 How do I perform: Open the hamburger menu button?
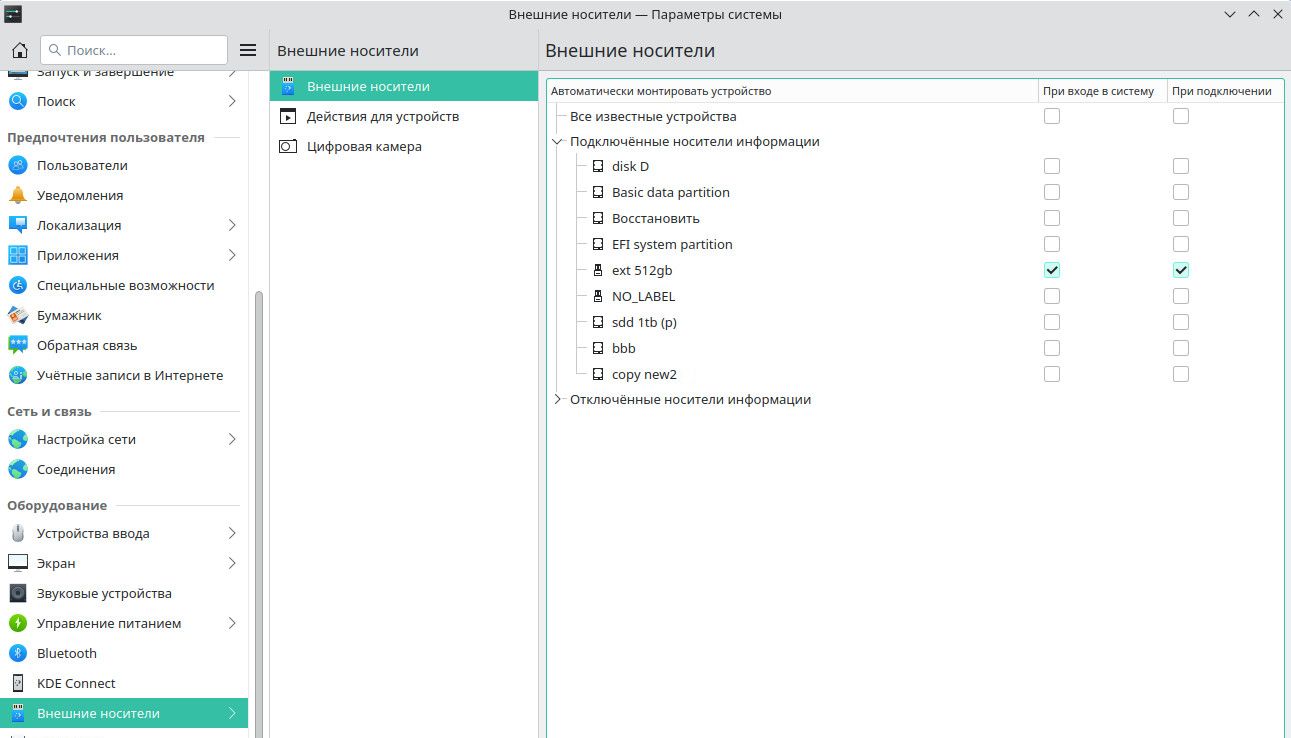click(248, 50)
